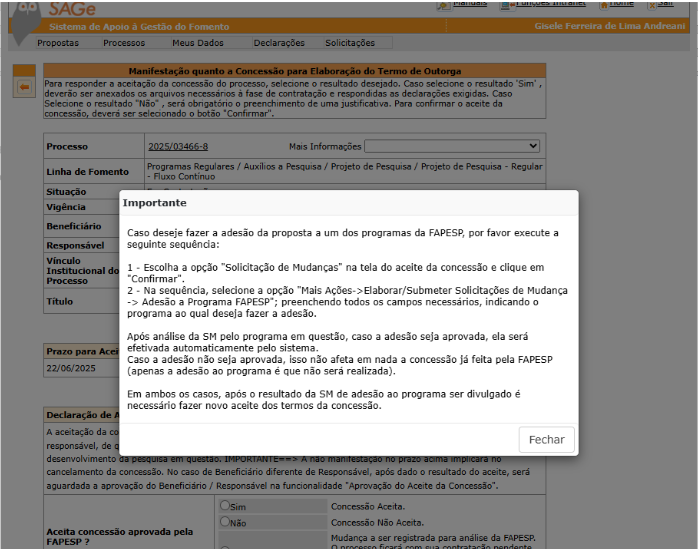Open the Propostas menu
Screen dimensions: 698x549
57,43
